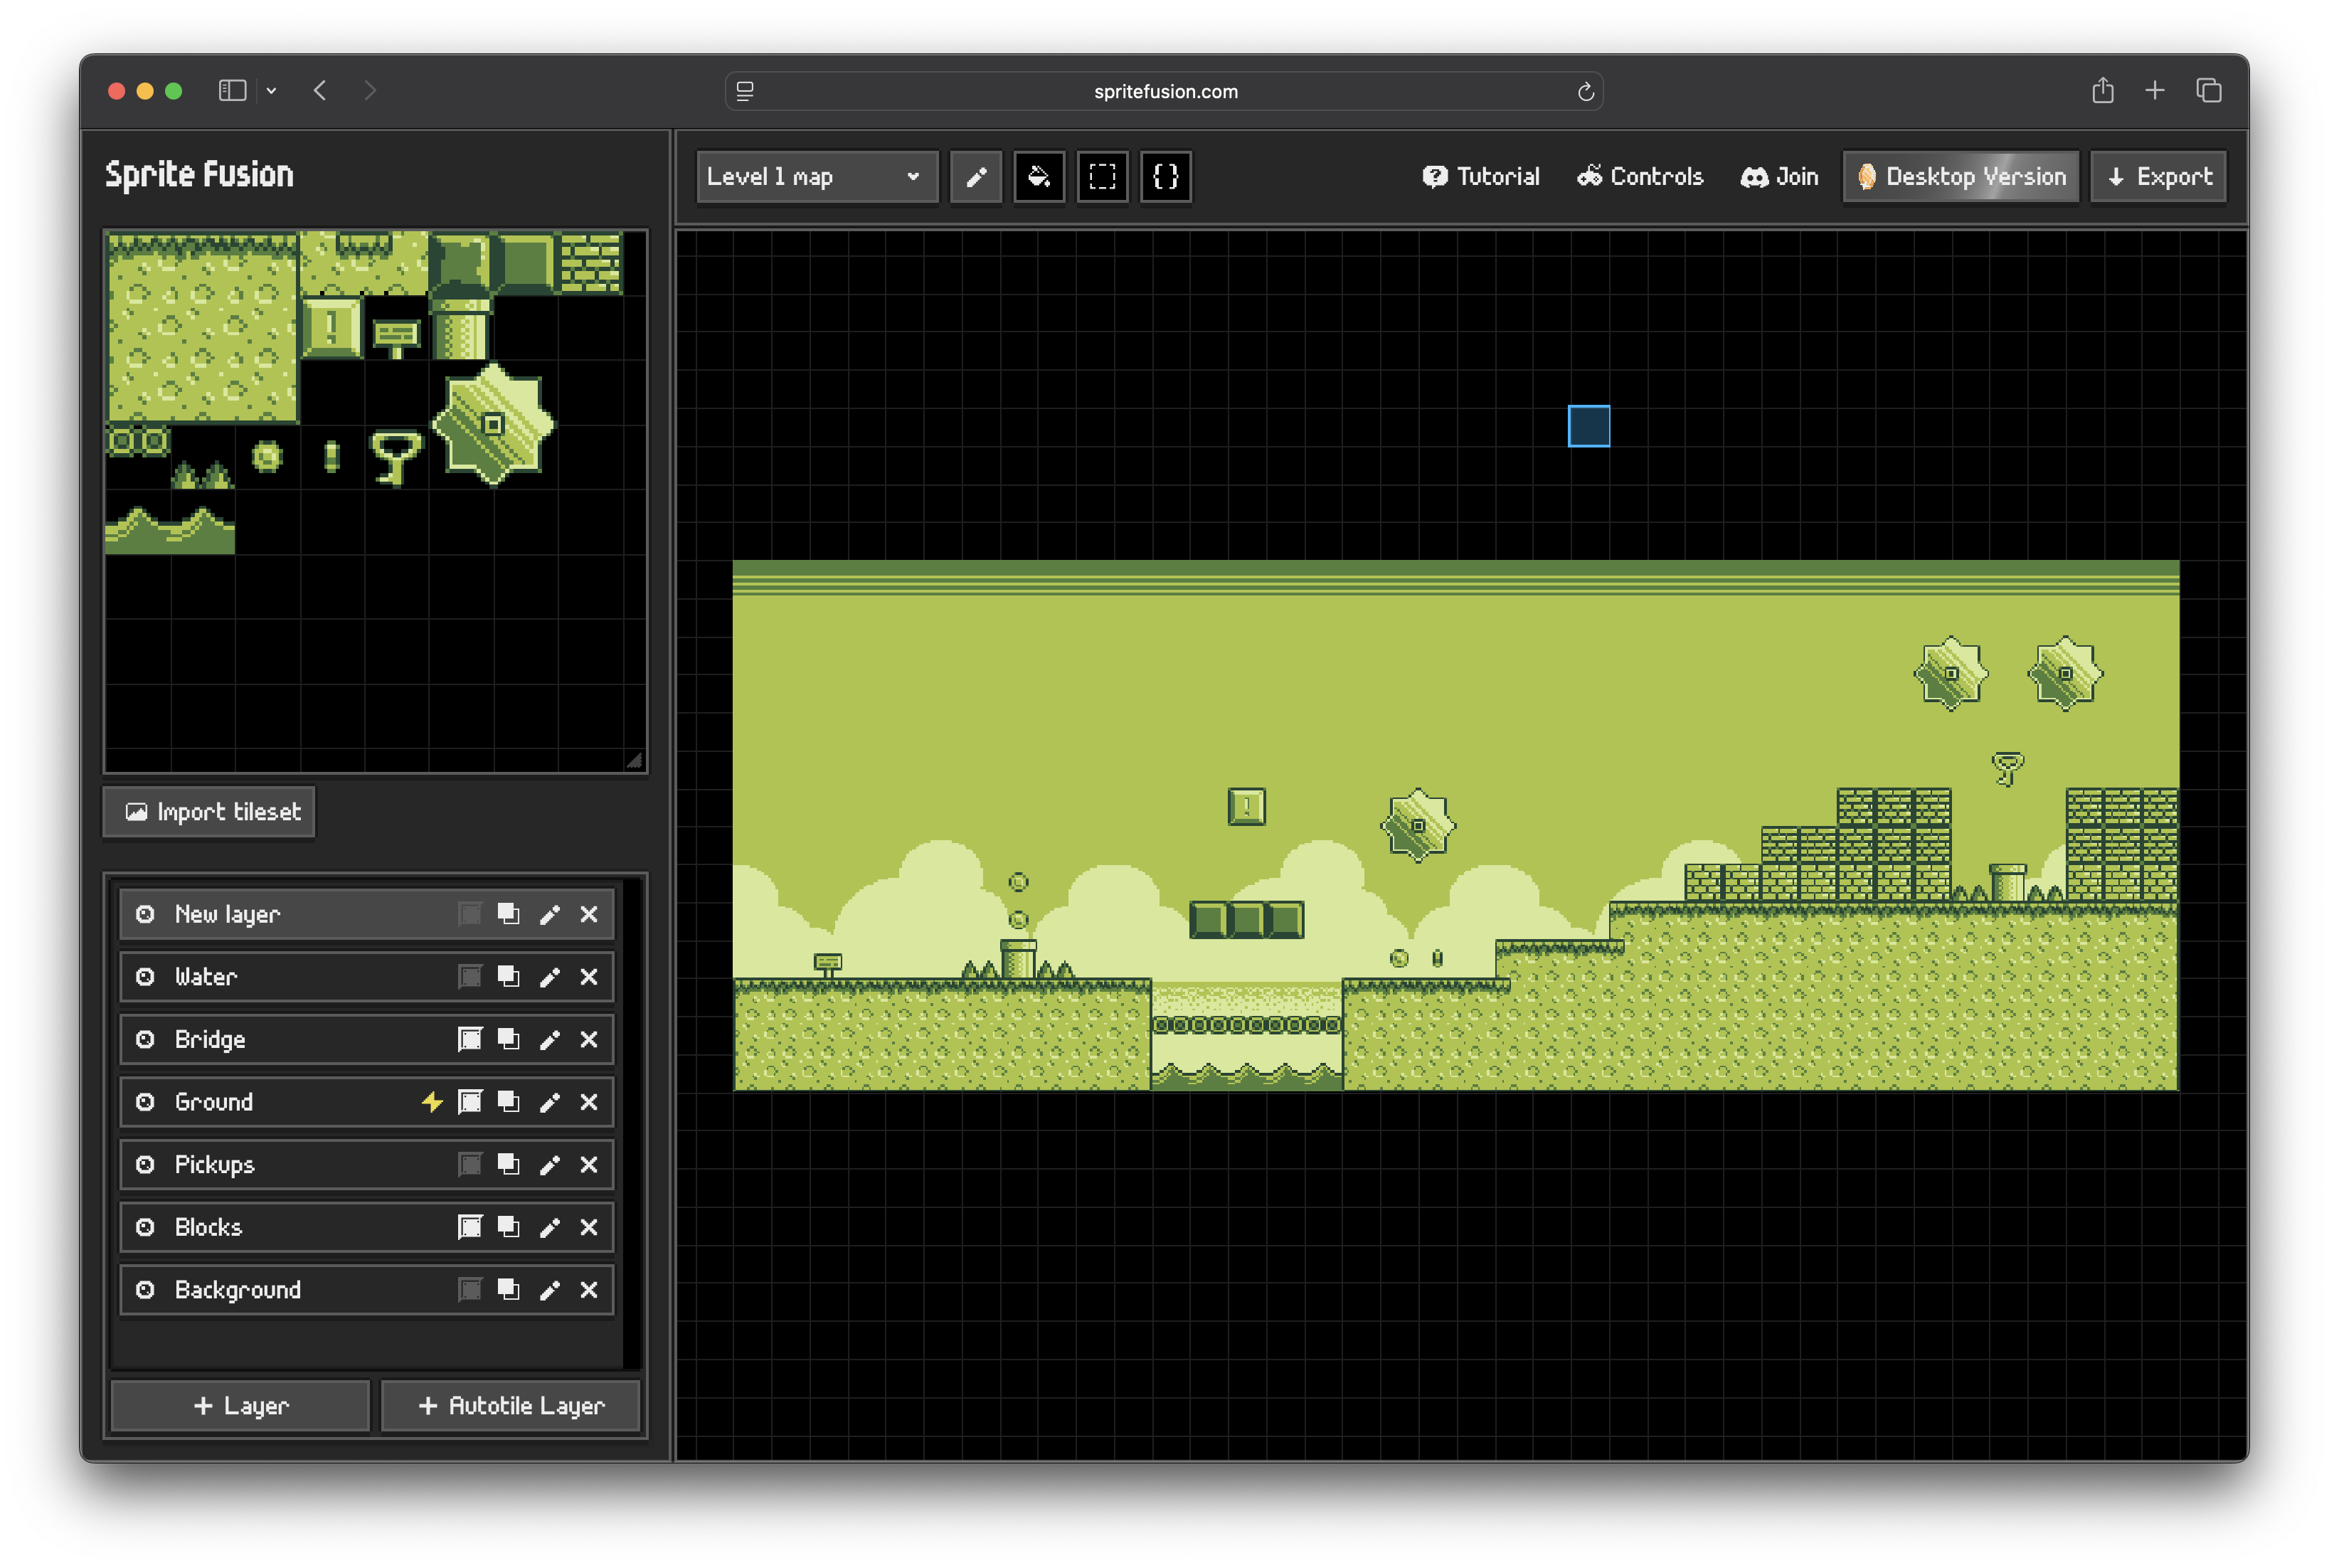Delete the Blocks layer
Viewport: 2329px width, 1568px height.
tap(589, 1227)
